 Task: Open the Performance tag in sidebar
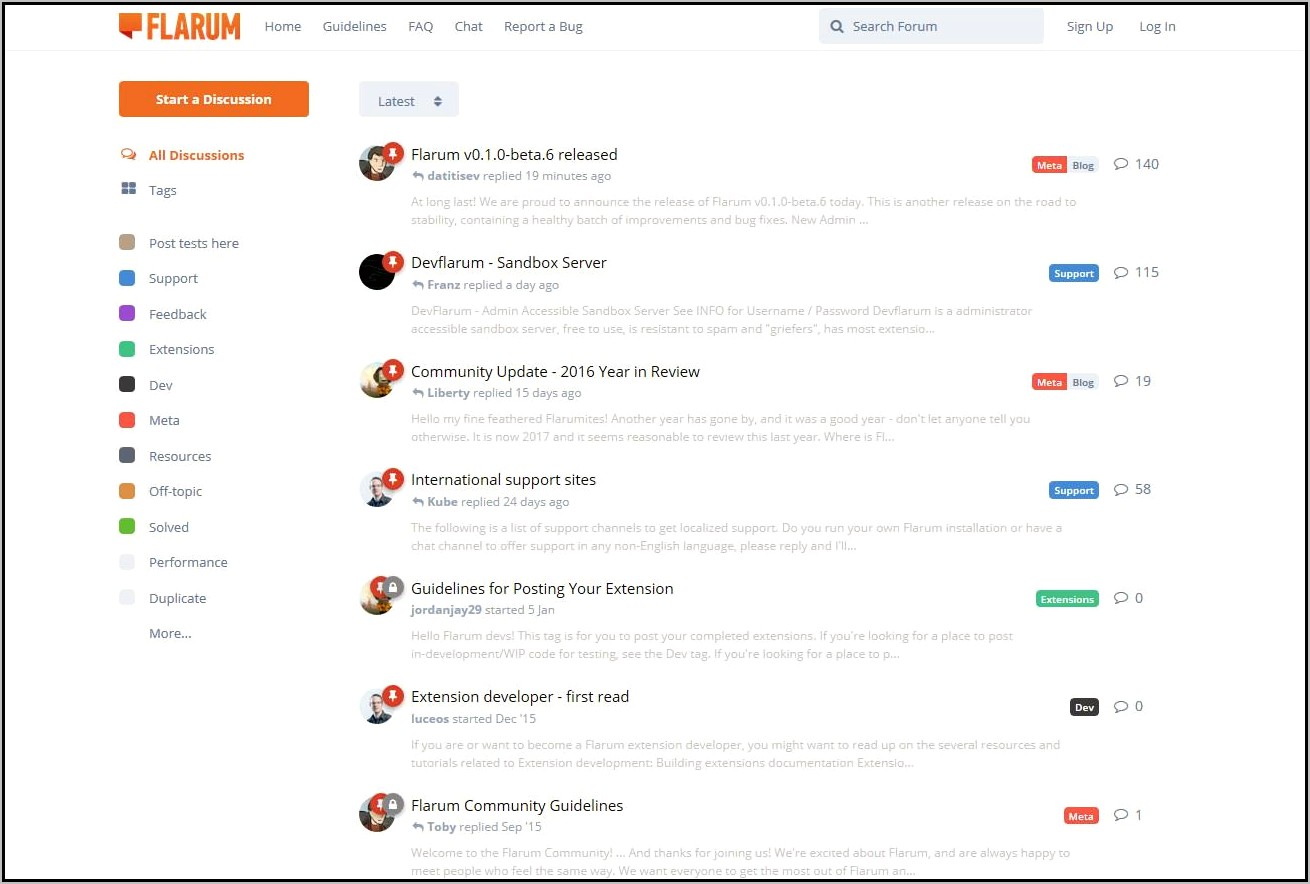point(188,562)
